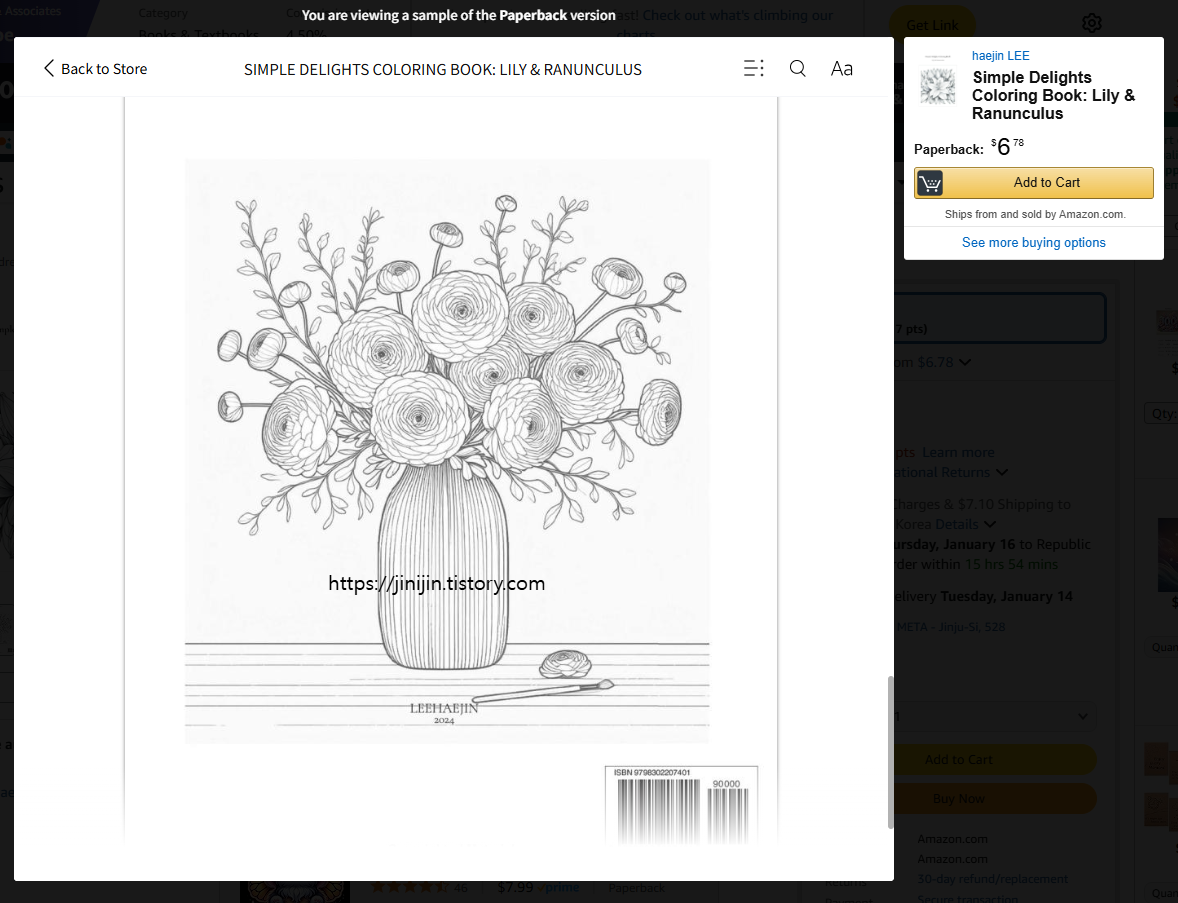Click the Learn more link
The height and width of the screenshot is (903, 1178).
pos(958,452)
